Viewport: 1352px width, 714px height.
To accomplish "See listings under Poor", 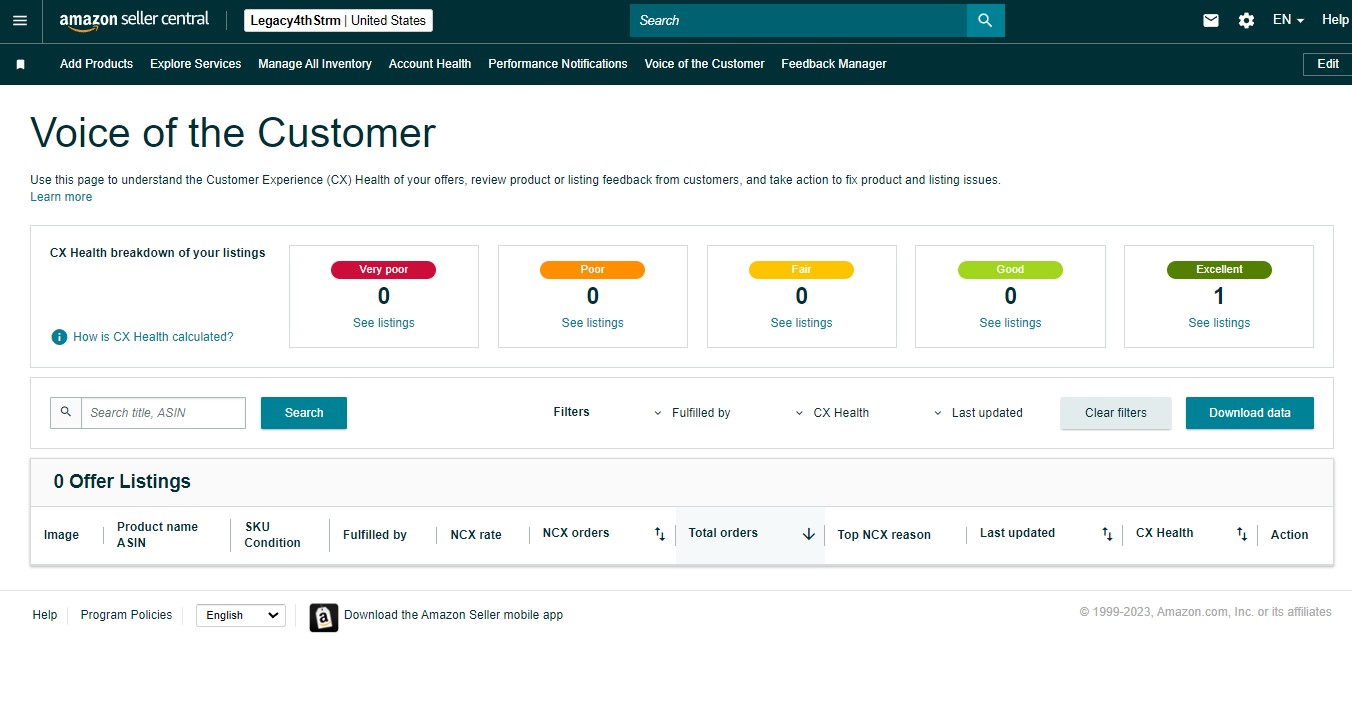I will click(593, 323).
